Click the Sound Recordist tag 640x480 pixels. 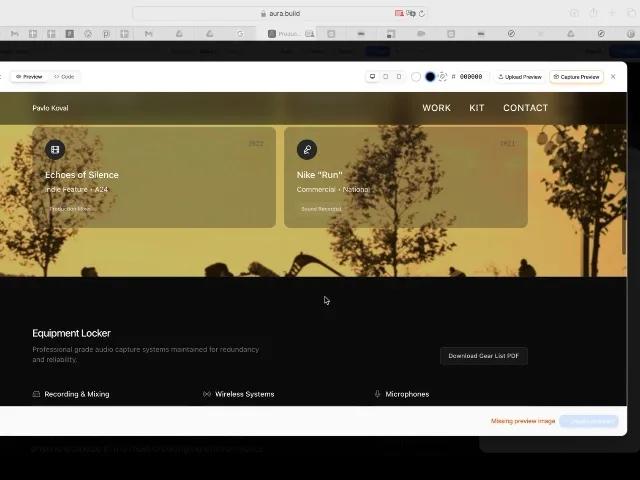point(321,209)
